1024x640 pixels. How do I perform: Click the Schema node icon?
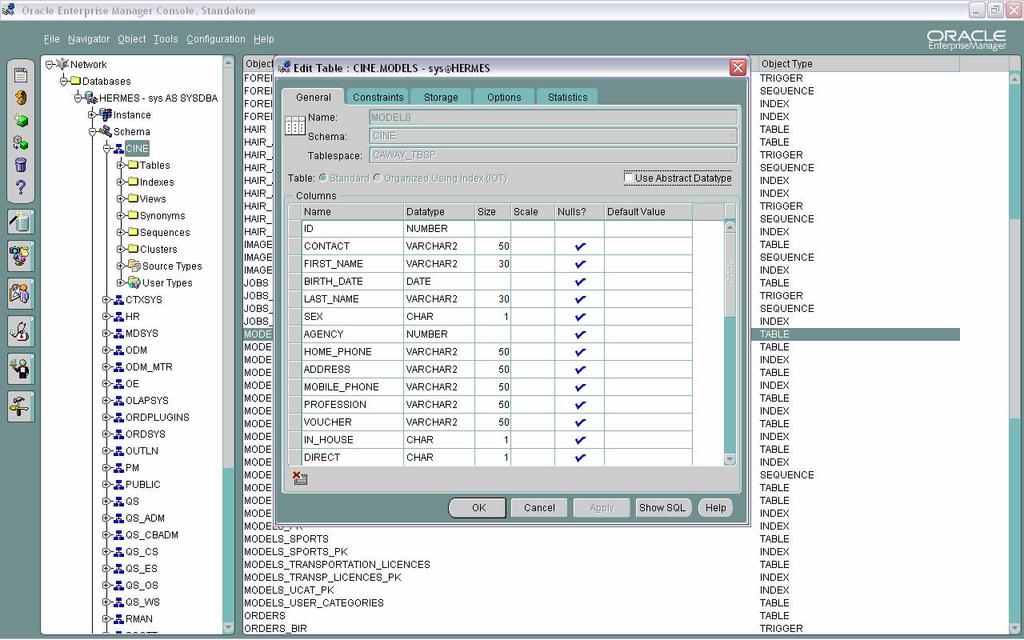tap(105, 131)
